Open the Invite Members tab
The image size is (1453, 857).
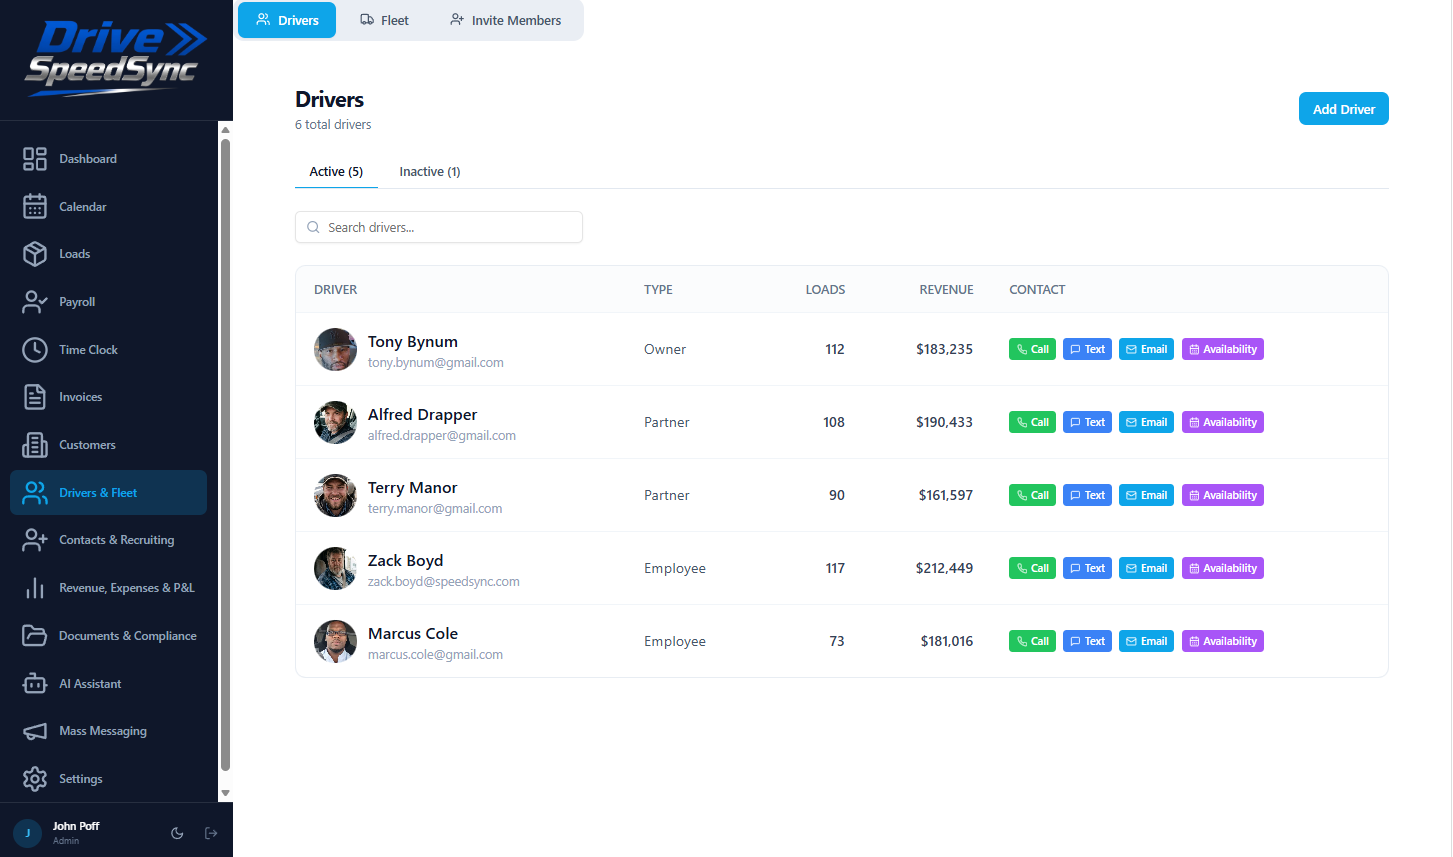506,20
